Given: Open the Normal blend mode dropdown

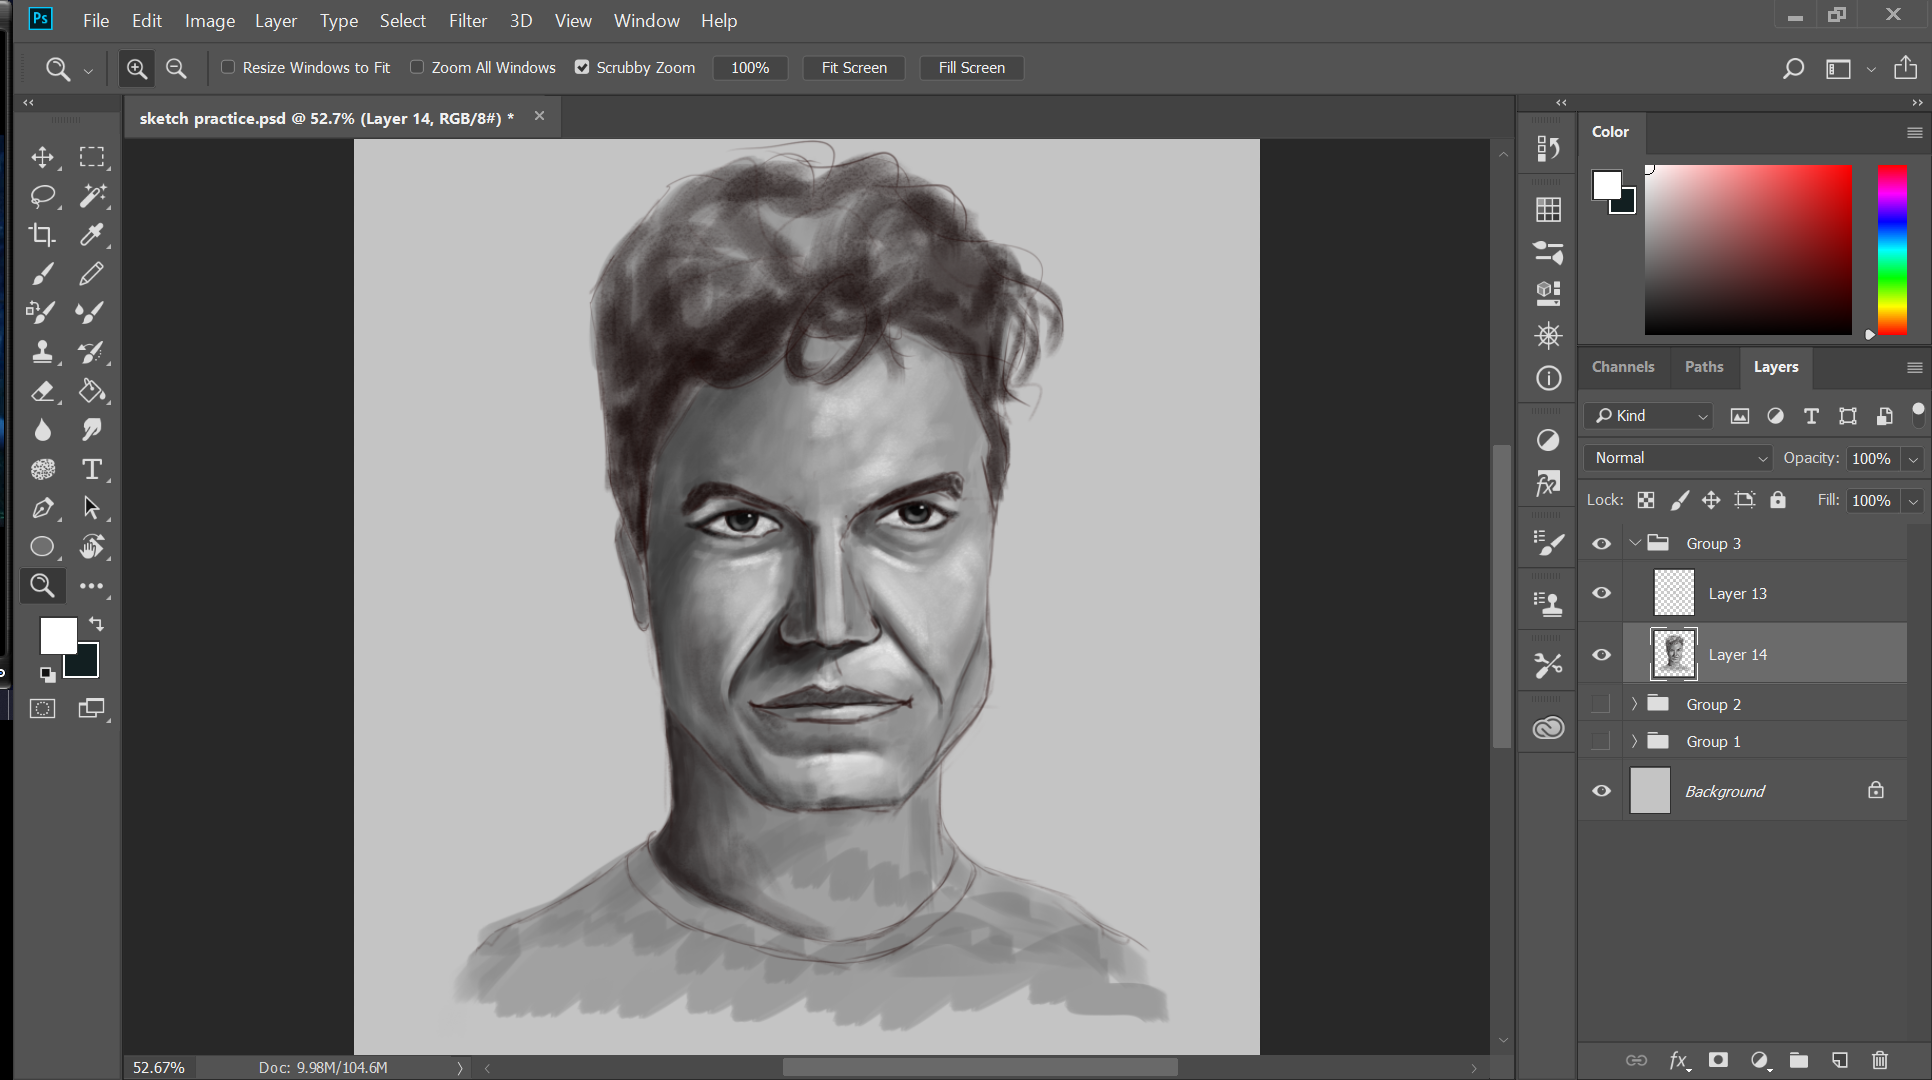Looking at the screenshot, I should (1678, 458).
